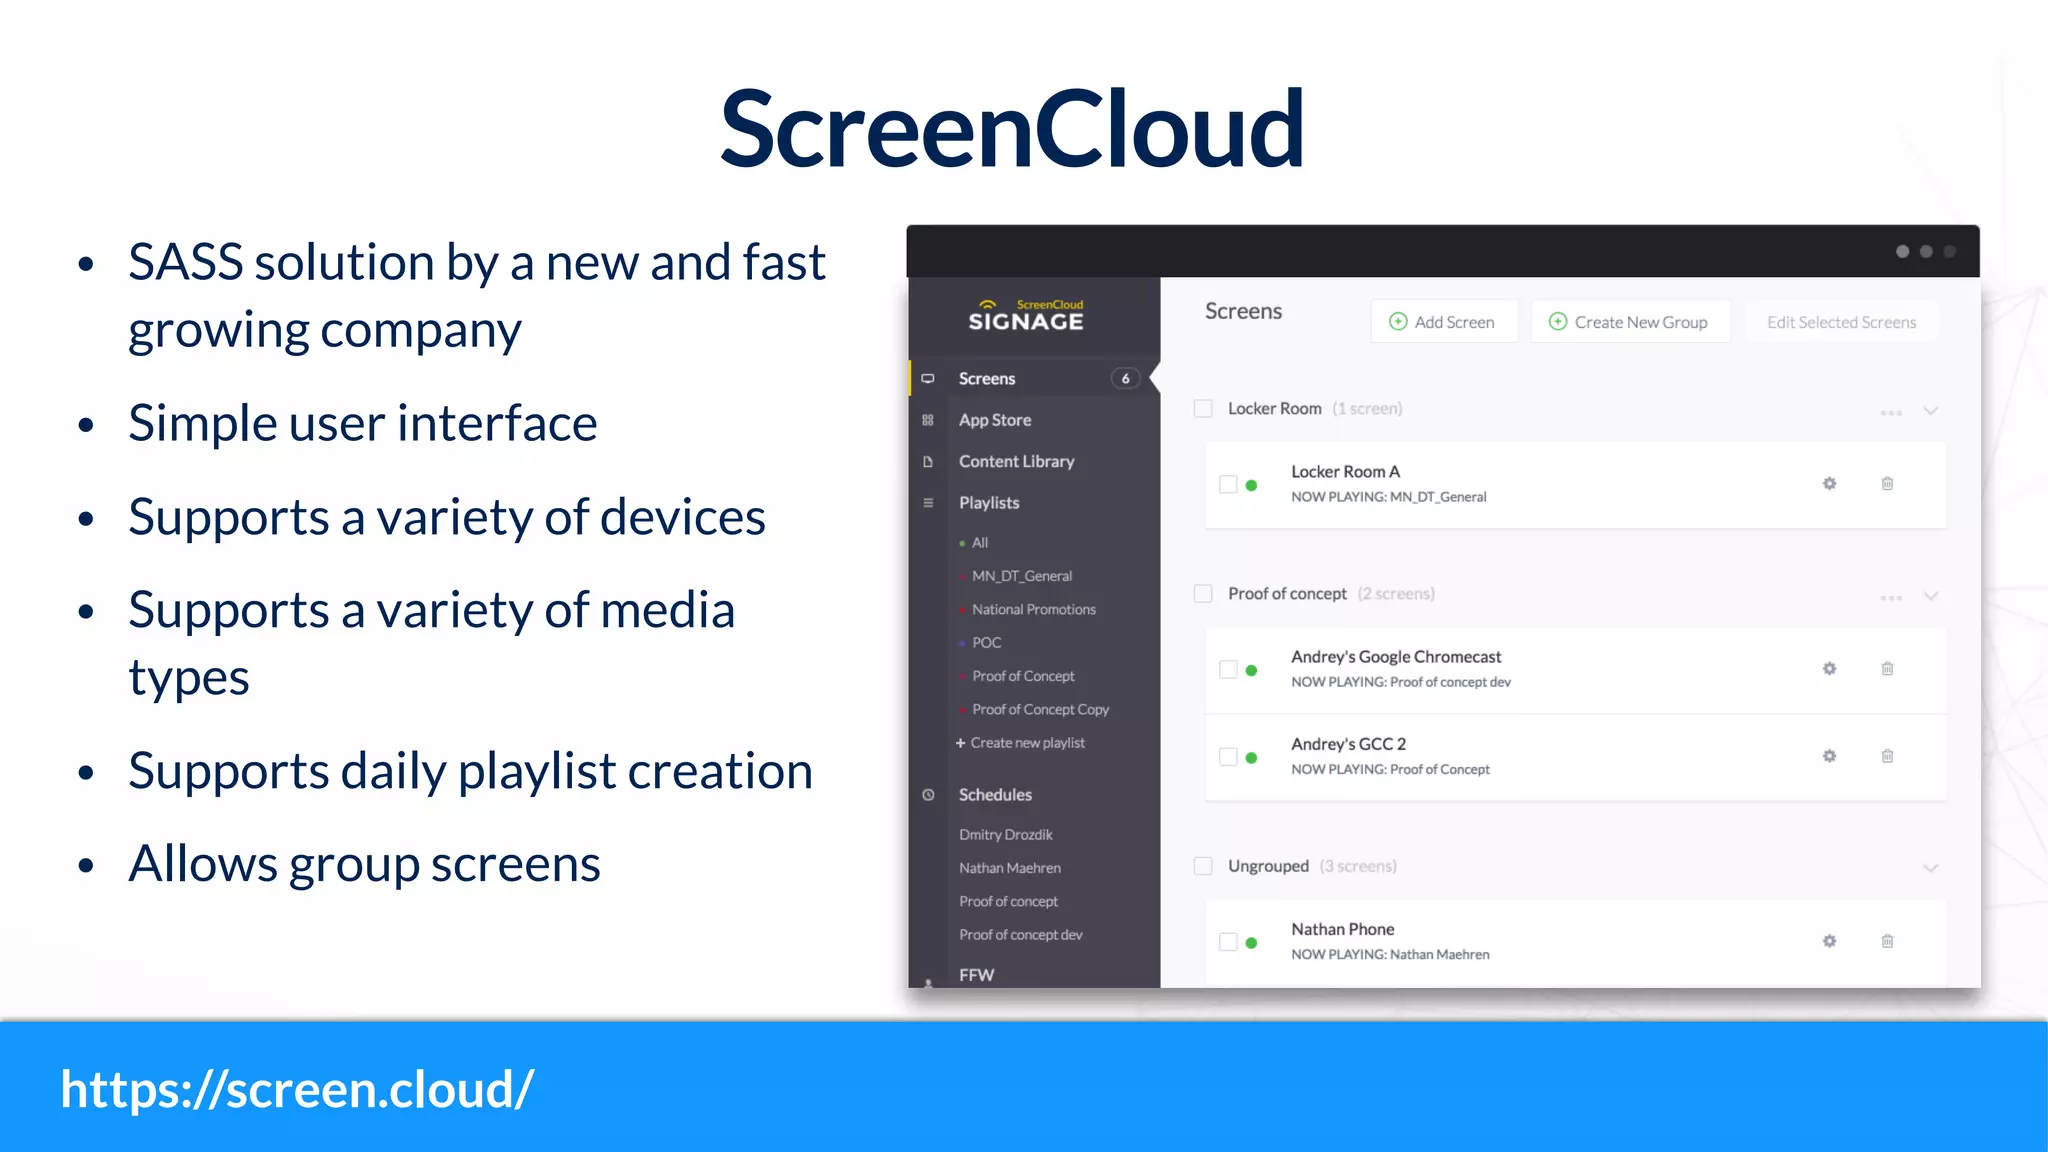
Task: Open three-dot menu for Locker Room group
Action: click(1890, 412)
